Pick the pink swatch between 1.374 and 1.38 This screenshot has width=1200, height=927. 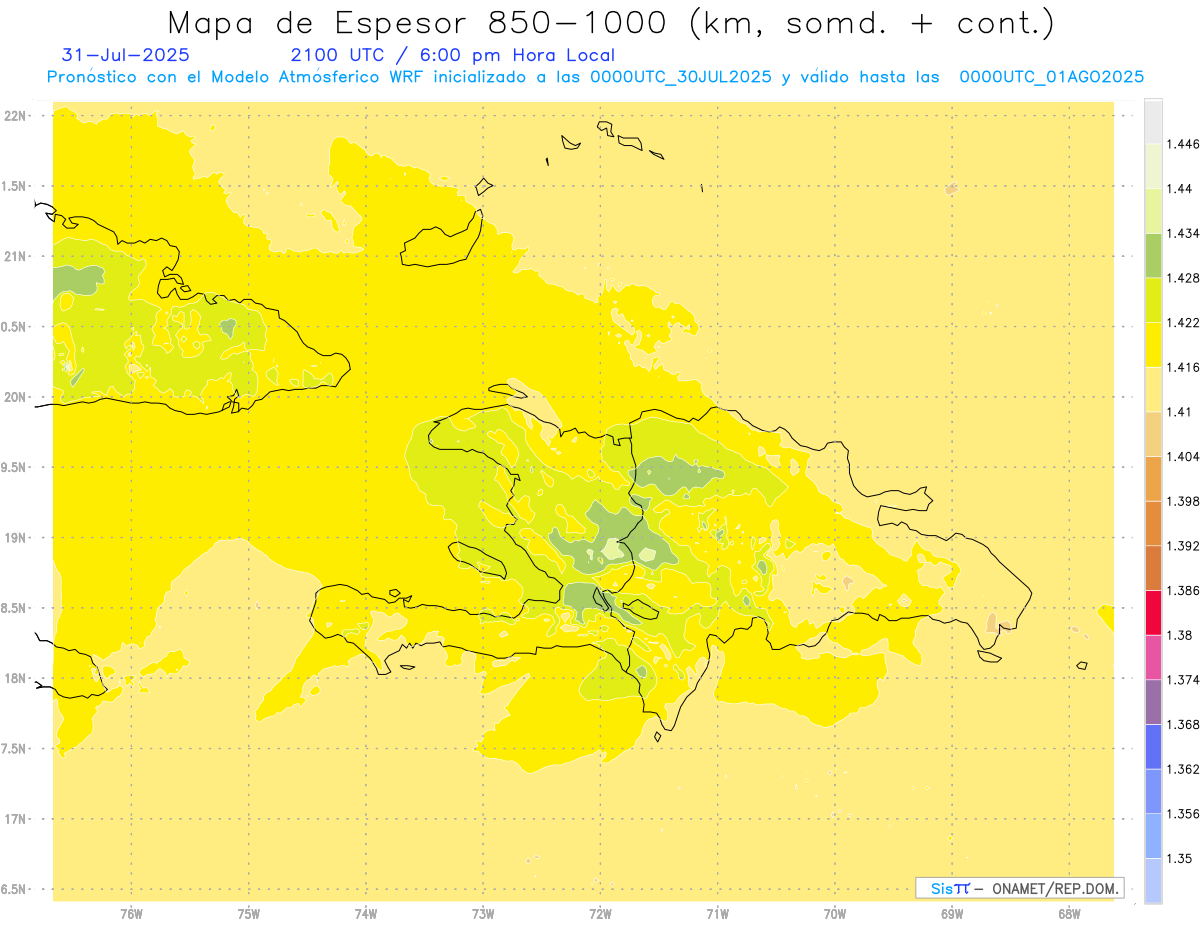coord(1153,657)
